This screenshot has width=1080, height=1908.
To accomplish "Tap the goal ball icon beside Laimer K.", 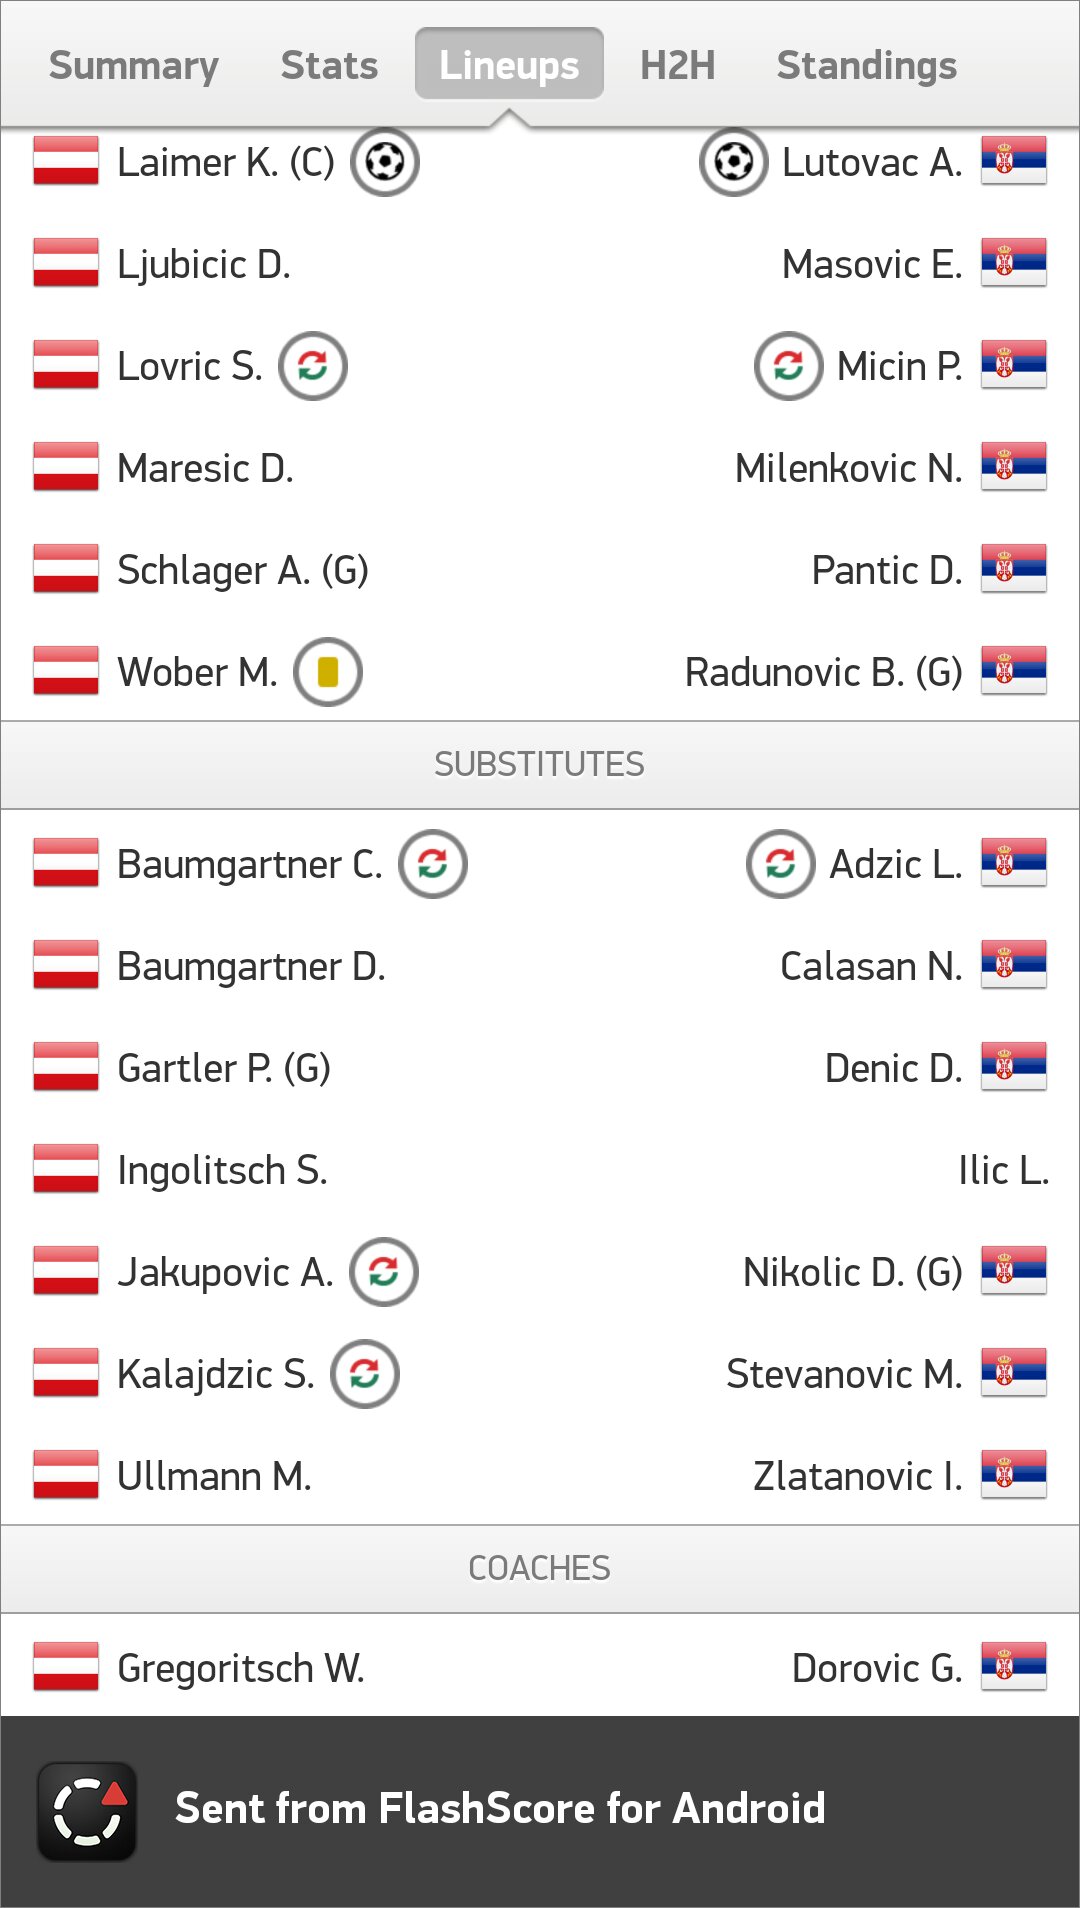I will pos(385,162).
